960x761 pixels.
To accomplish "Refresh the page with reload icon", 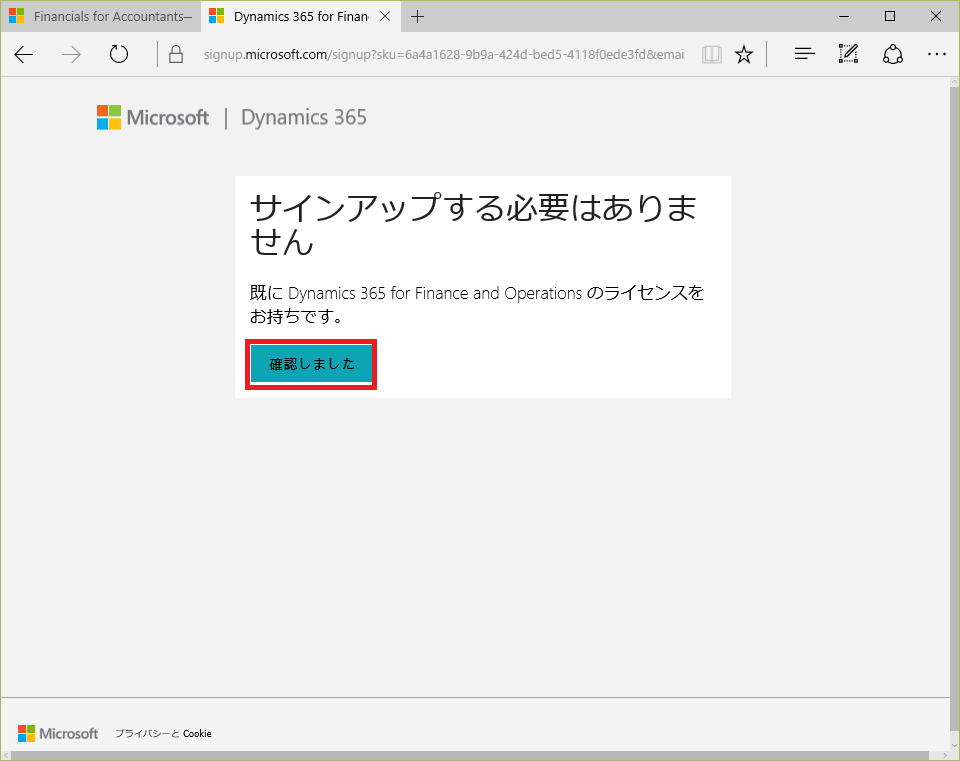I will (119, 54).
